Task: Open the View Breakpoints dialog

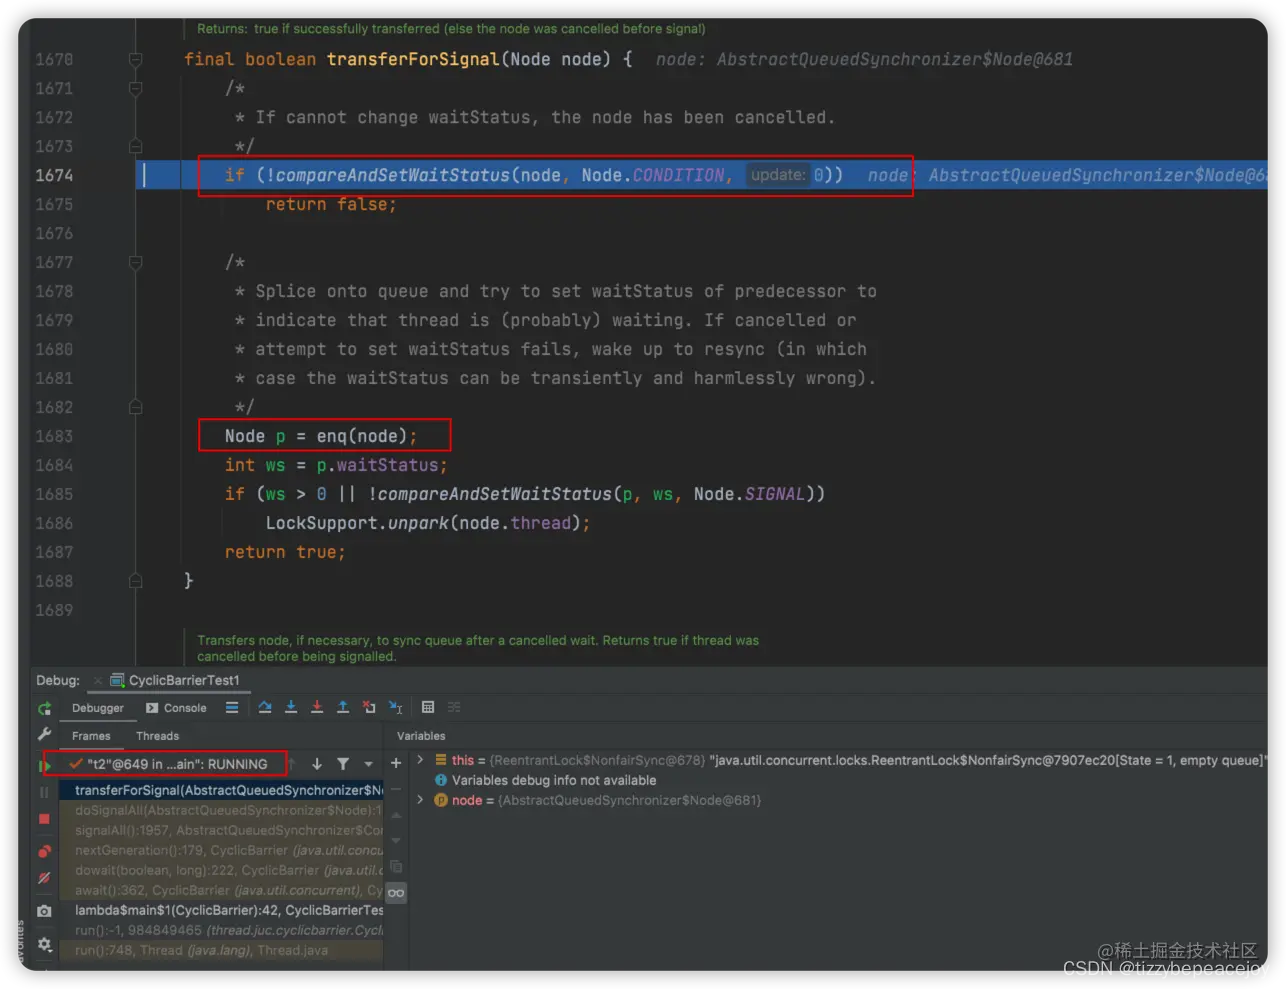Action: 44,851
